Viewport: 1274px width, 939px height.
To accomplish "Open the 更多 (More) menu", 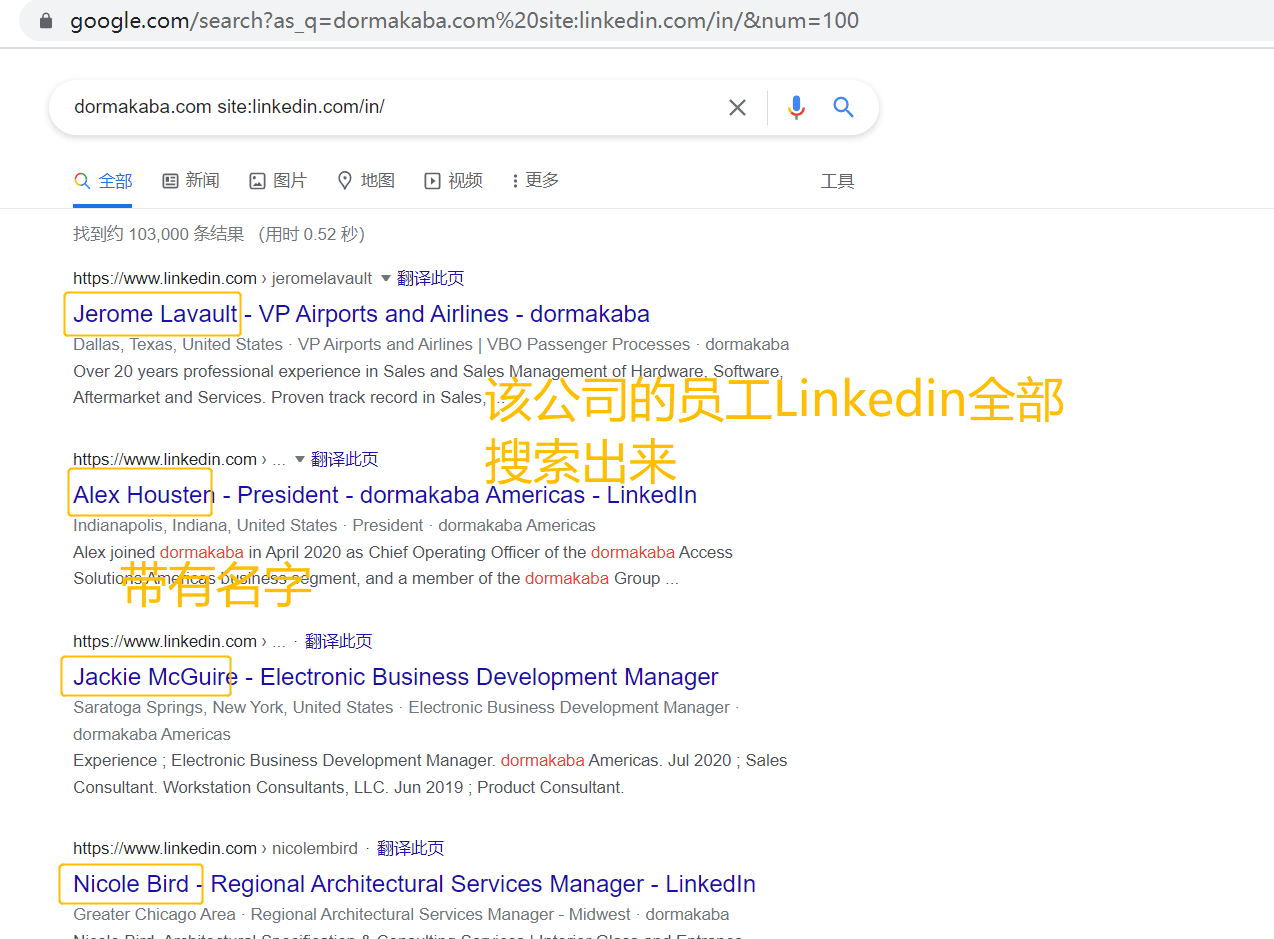I will click(535, 181).
